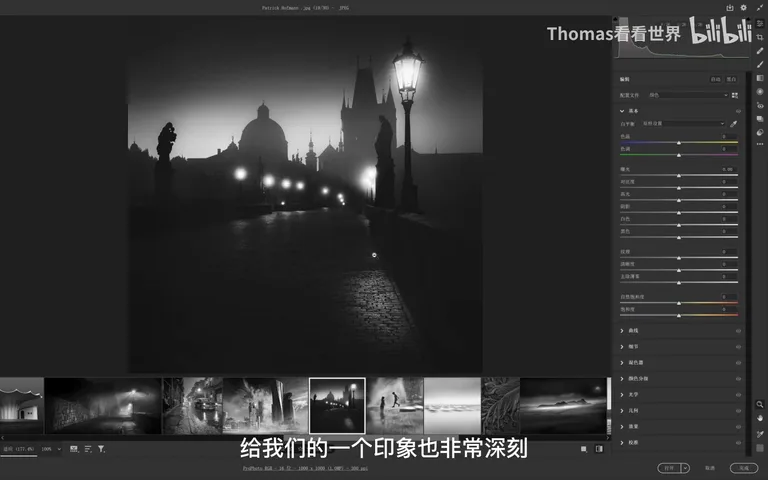Toggle visibility eye for 混色器 panel
The height and width of the screenshot is (480, 768).
(x=738, y=362)
